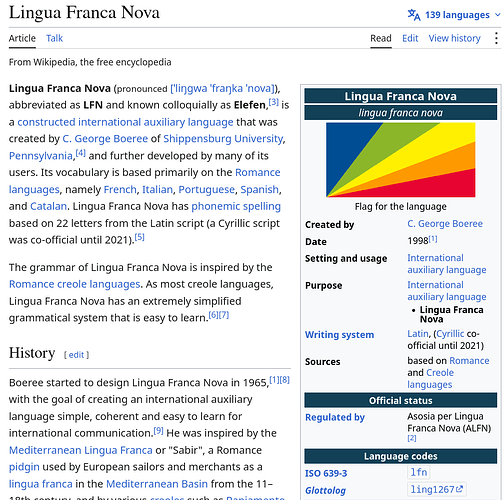The image size is (504, 500).
Task: Open the Latin script link in infobox
Action: 418,334
